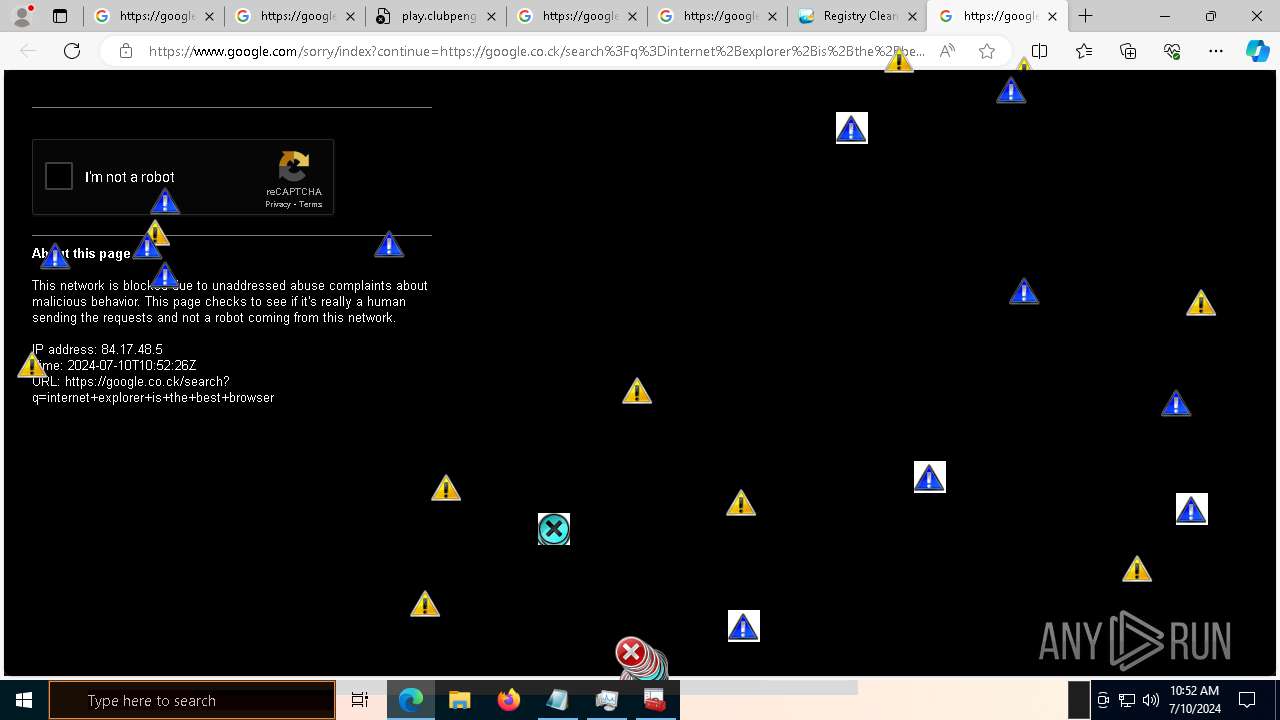The image size is (1280, 720).
Task: Open Edge Settings and more menu
Action: 1216,51
